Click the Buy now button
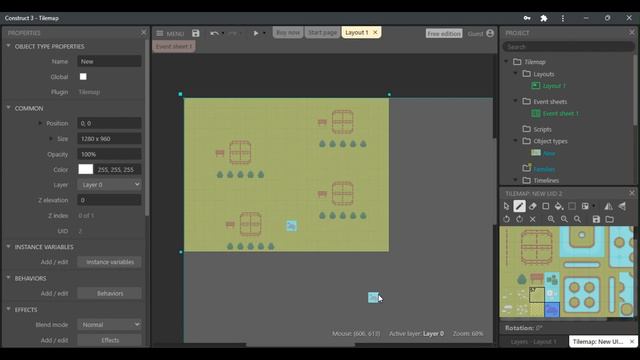This screenshot has height=360, width=640. click(x=288, y=33)
